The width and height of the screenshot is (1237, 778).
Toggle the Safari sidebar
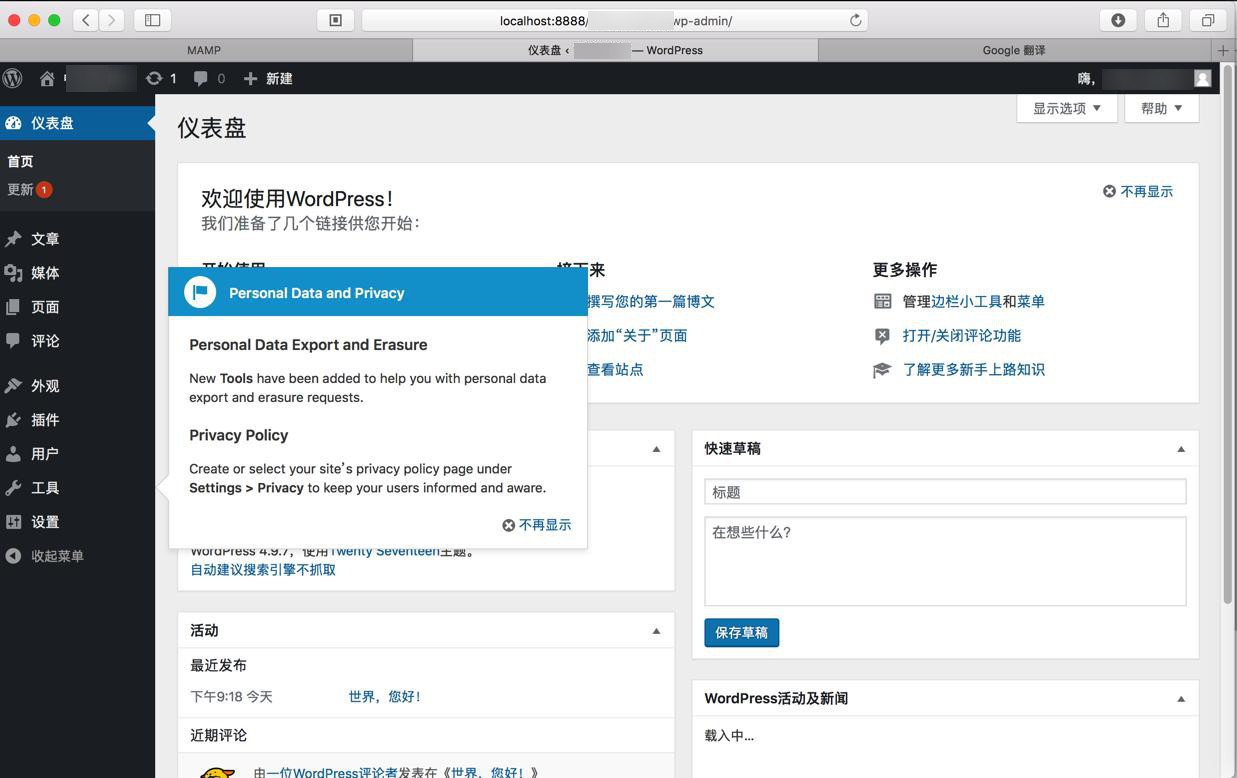[153, 20]
